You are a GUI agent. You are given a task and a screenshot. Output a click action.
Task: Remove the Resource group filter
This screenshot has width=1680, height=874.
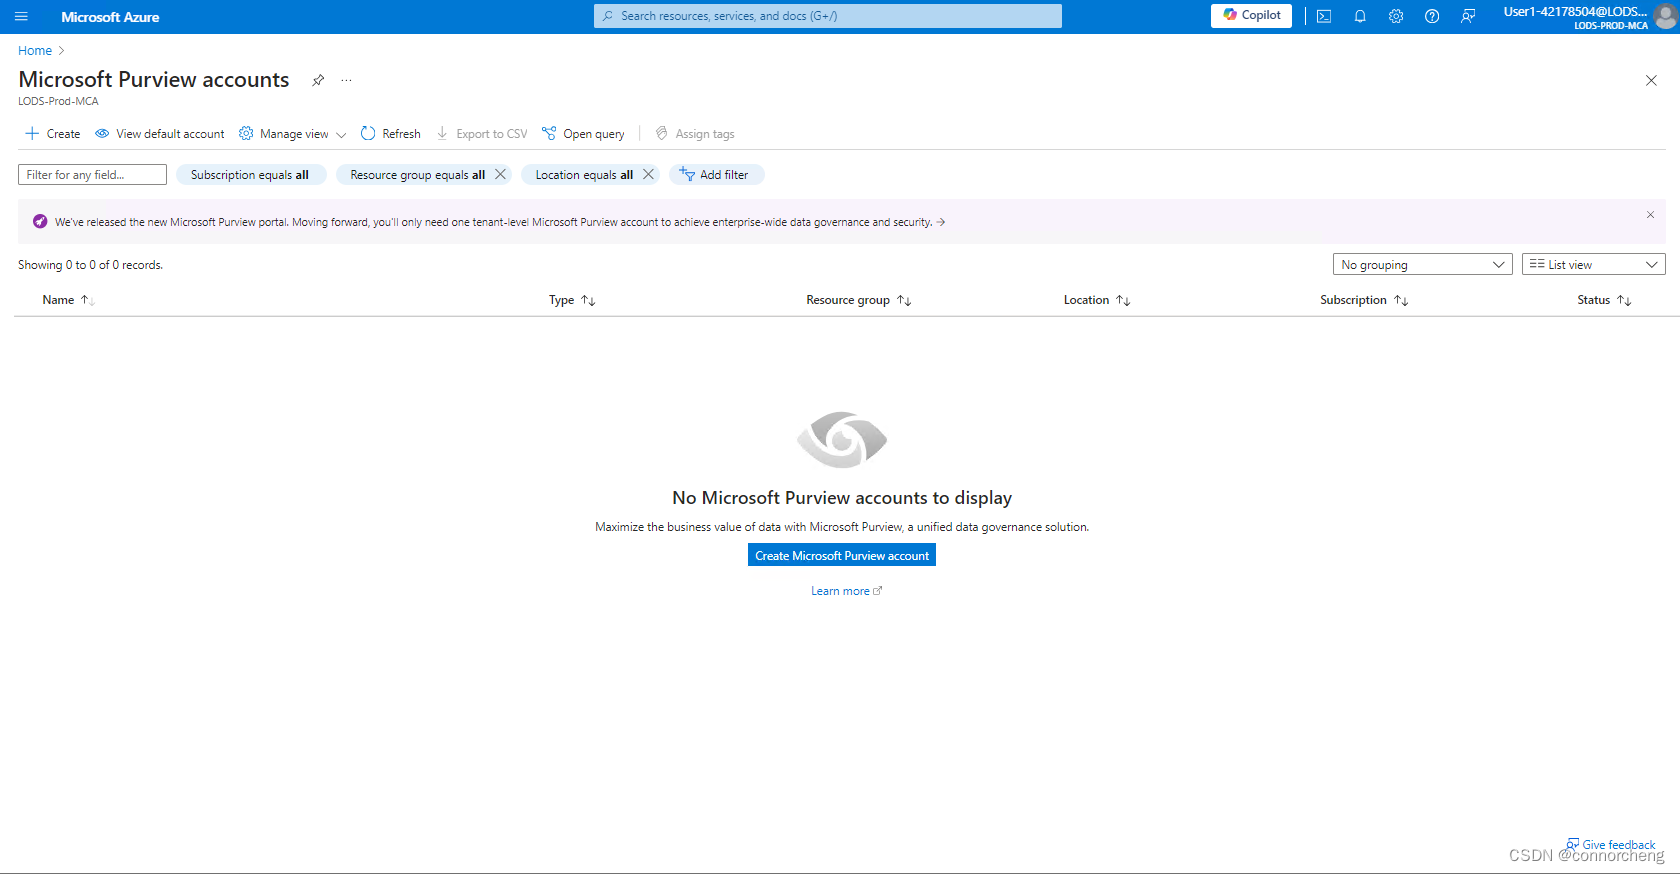click(501, 175)
